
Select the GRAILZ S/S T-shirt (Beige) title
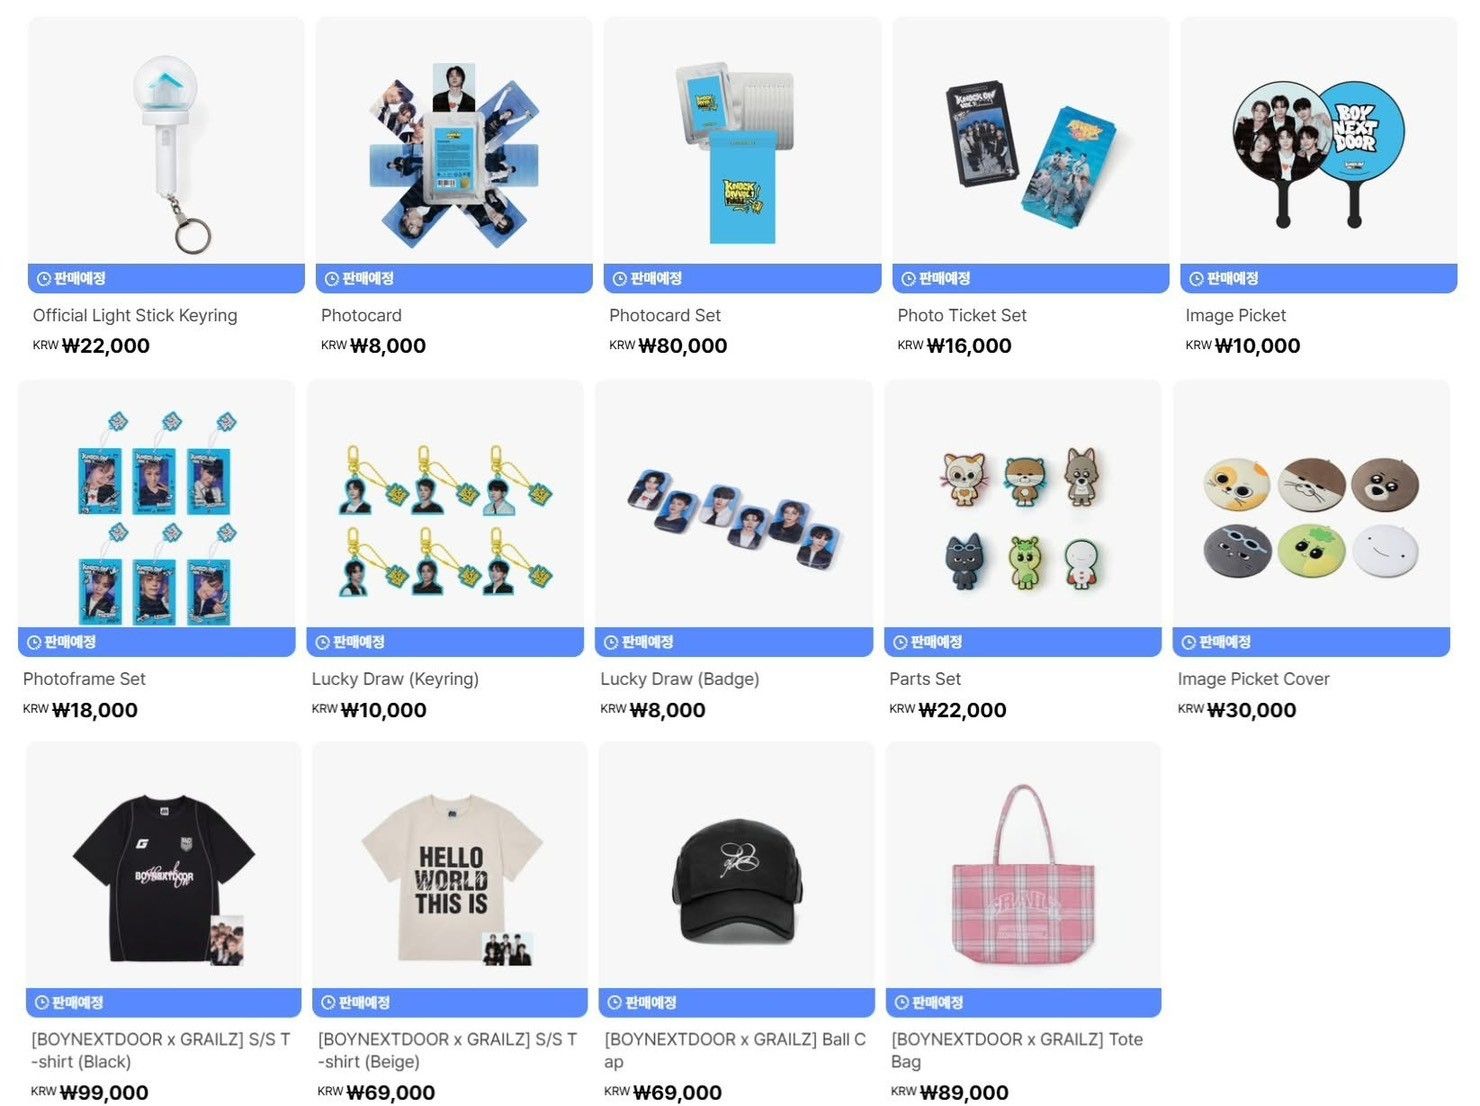(448, 1050)
